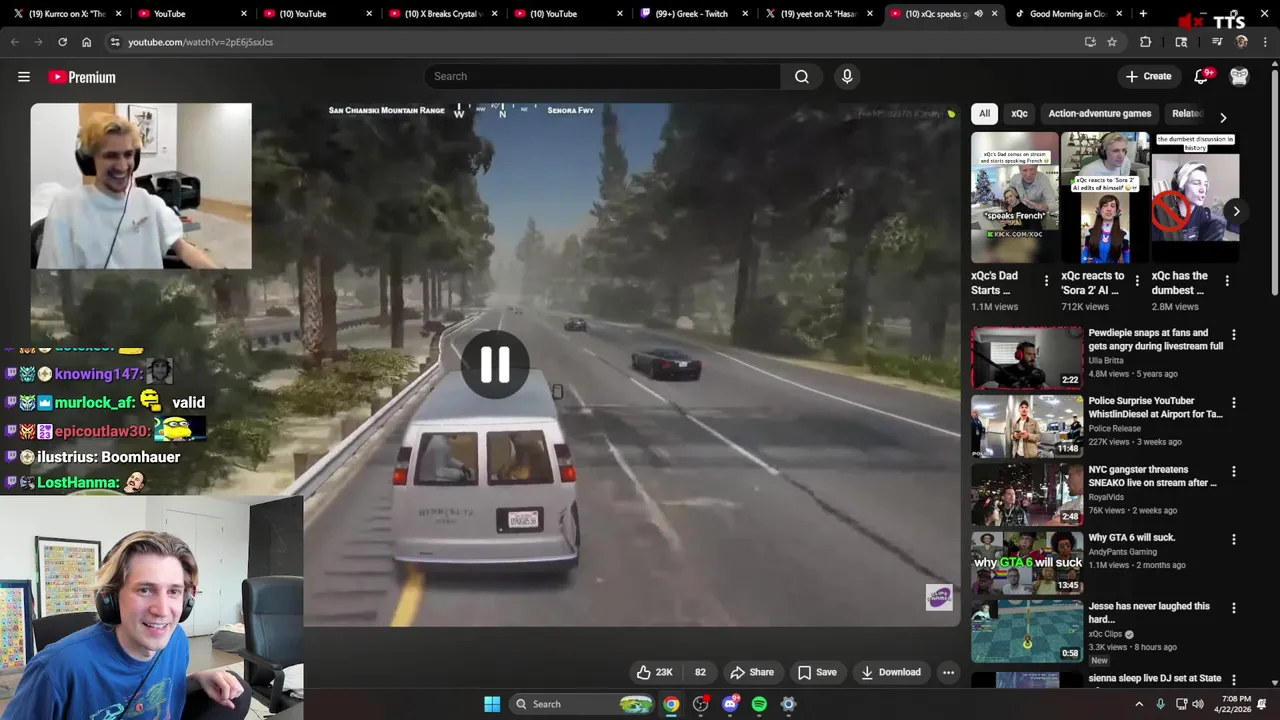Start voice search with the microphone icon

click(847, 76)
